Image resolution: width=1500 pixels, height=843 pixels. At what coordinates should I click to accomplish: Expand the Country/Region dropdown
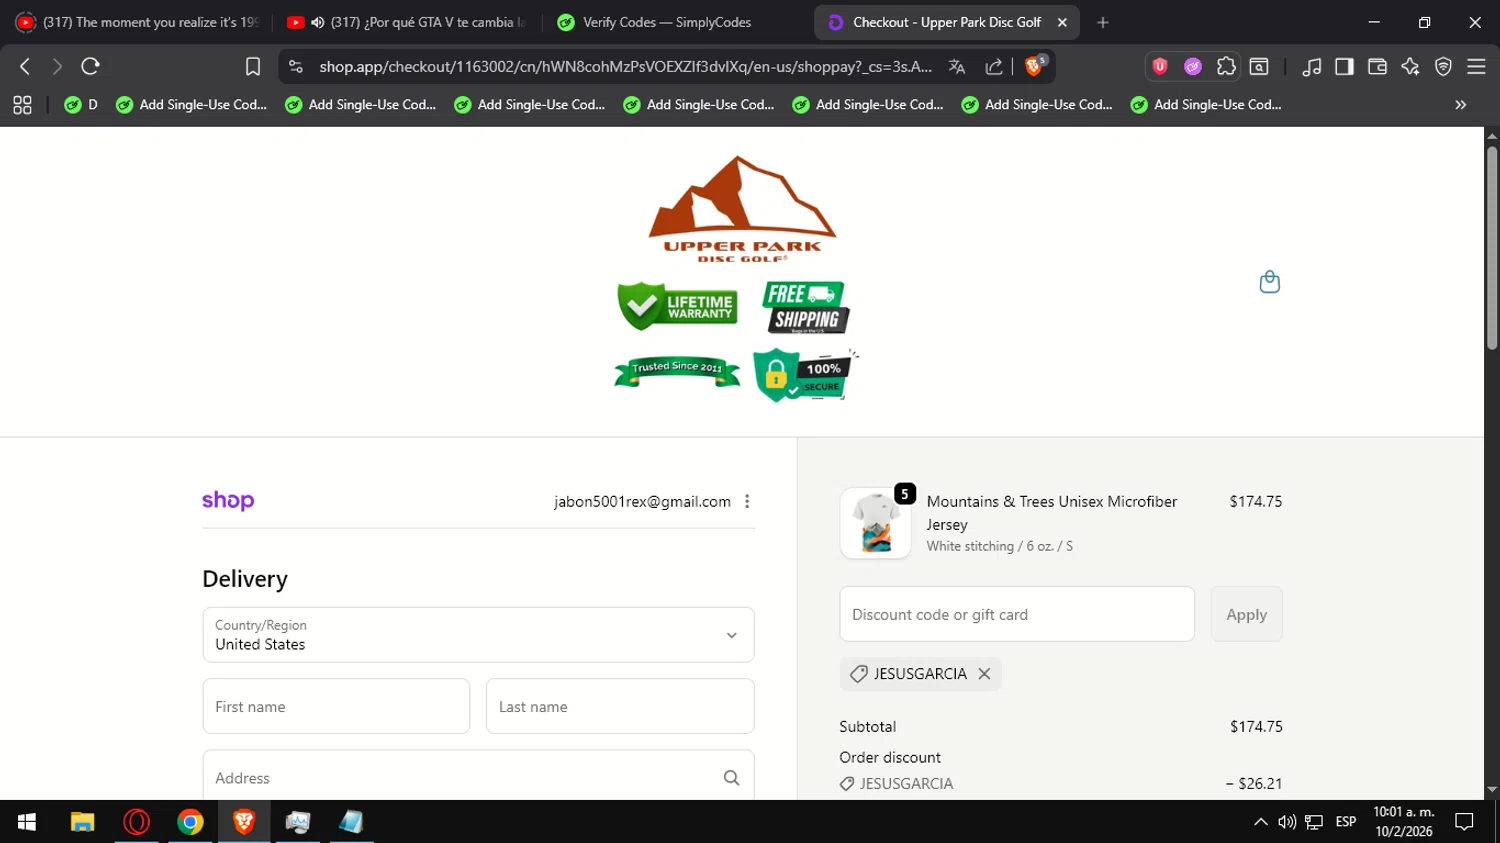pos(478,635)
